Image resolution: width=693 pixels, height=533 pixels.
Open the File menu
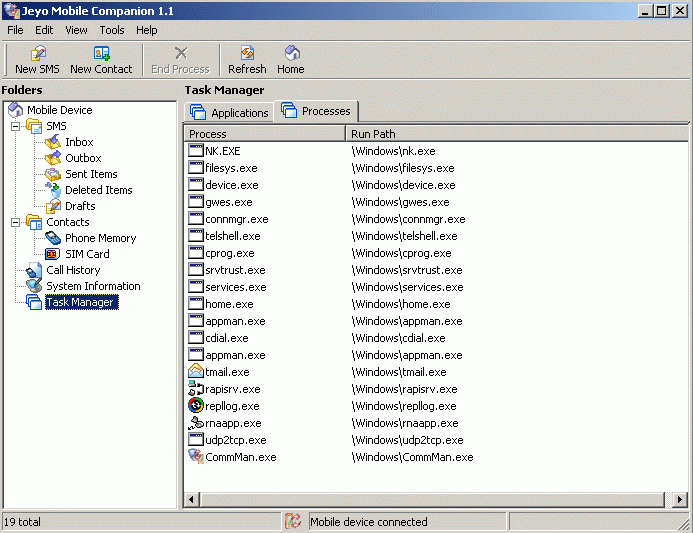pyautogui.click(x=15, y=30)
